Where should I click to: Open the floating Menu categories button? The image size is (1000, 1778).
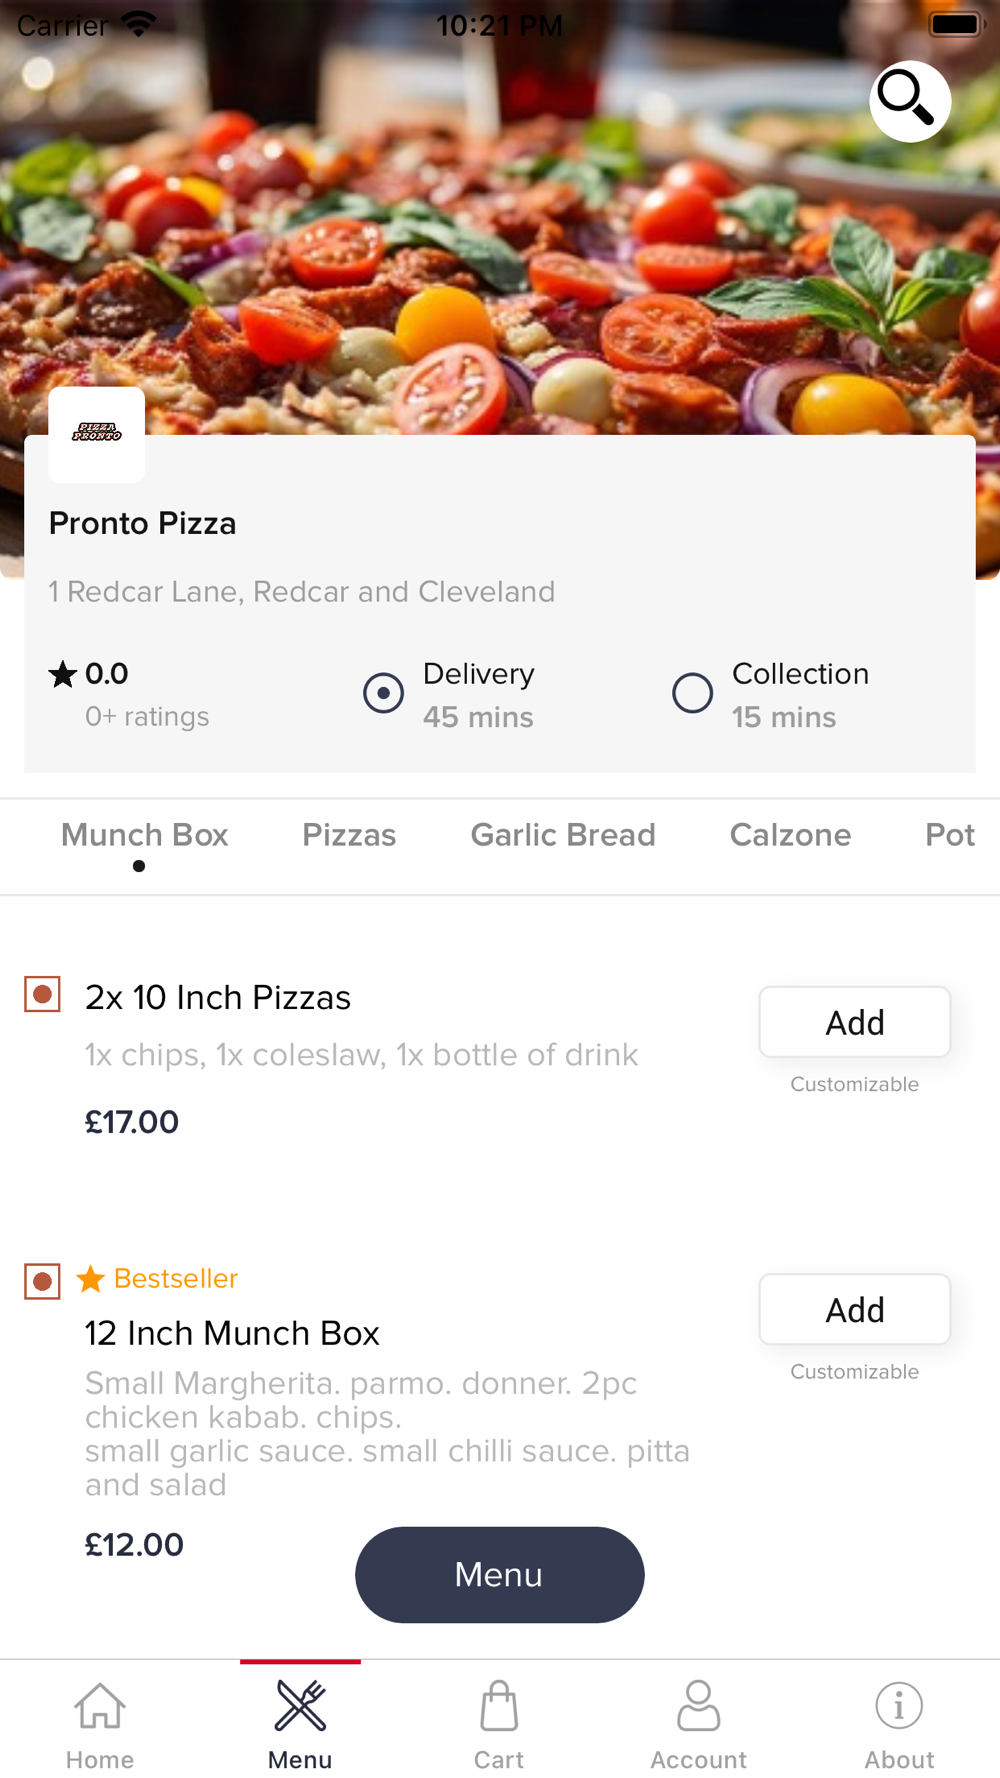click(x=499, y=1575)
